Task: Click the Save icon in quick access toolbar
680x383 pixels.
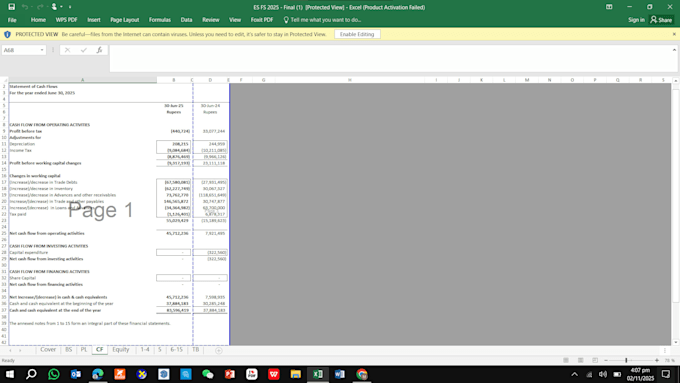Action: [12, 7]
